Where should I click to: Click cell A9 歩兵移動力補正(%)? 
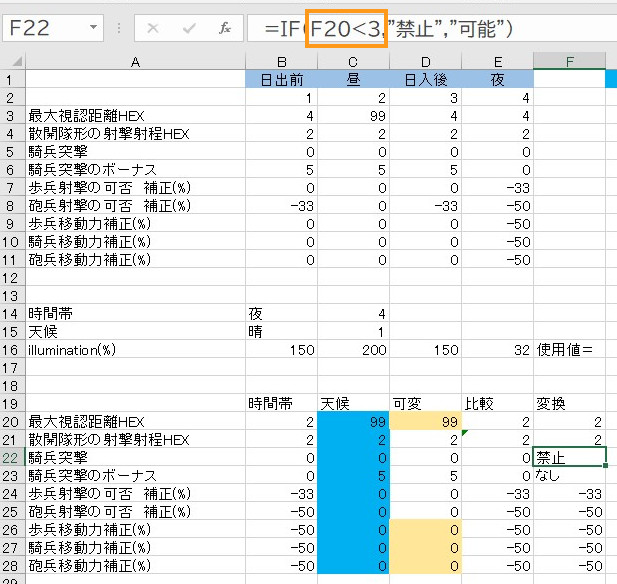[135, 224]
